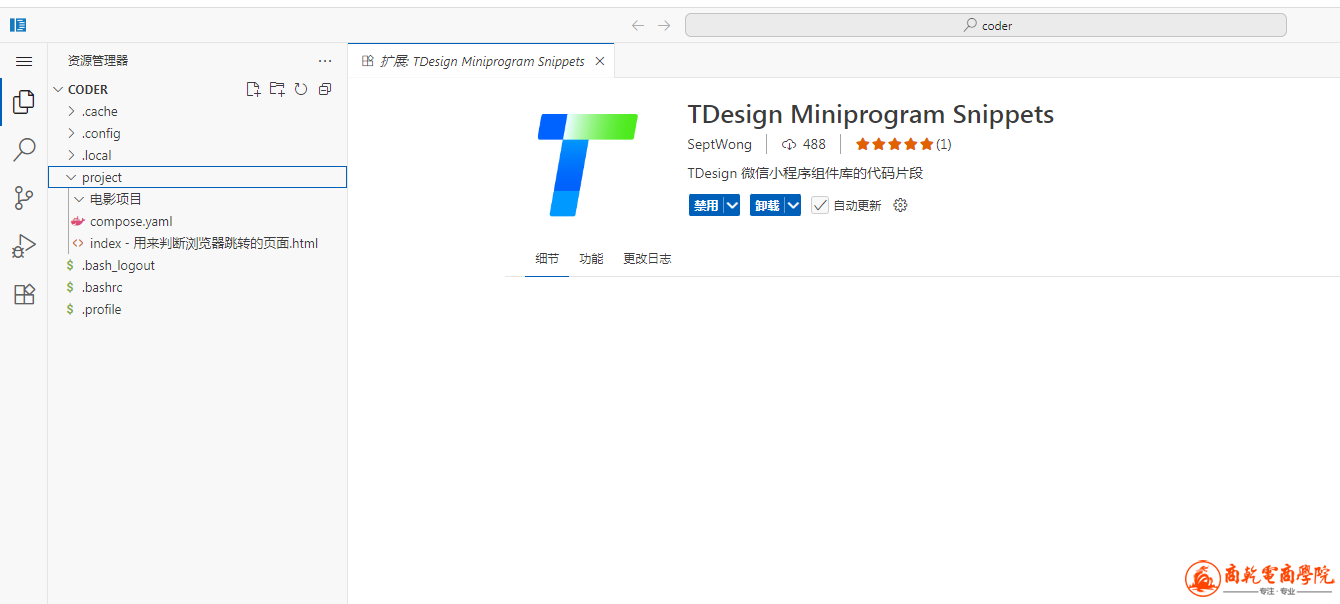This screenshot has height=604, width=1340.
Task: Open the Search view icon
Action: [24, 150]
